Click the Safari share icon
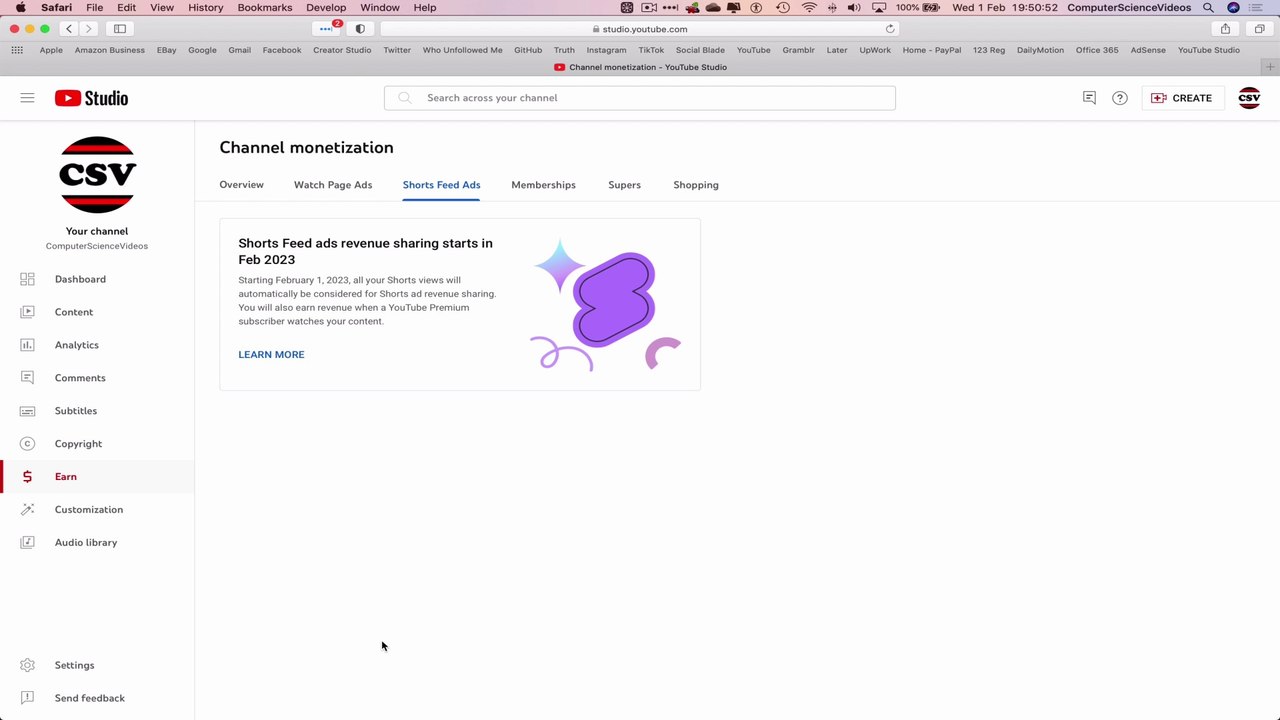Image resolution: width=1280 pixels, height=720 pixels. [1225, 29]
